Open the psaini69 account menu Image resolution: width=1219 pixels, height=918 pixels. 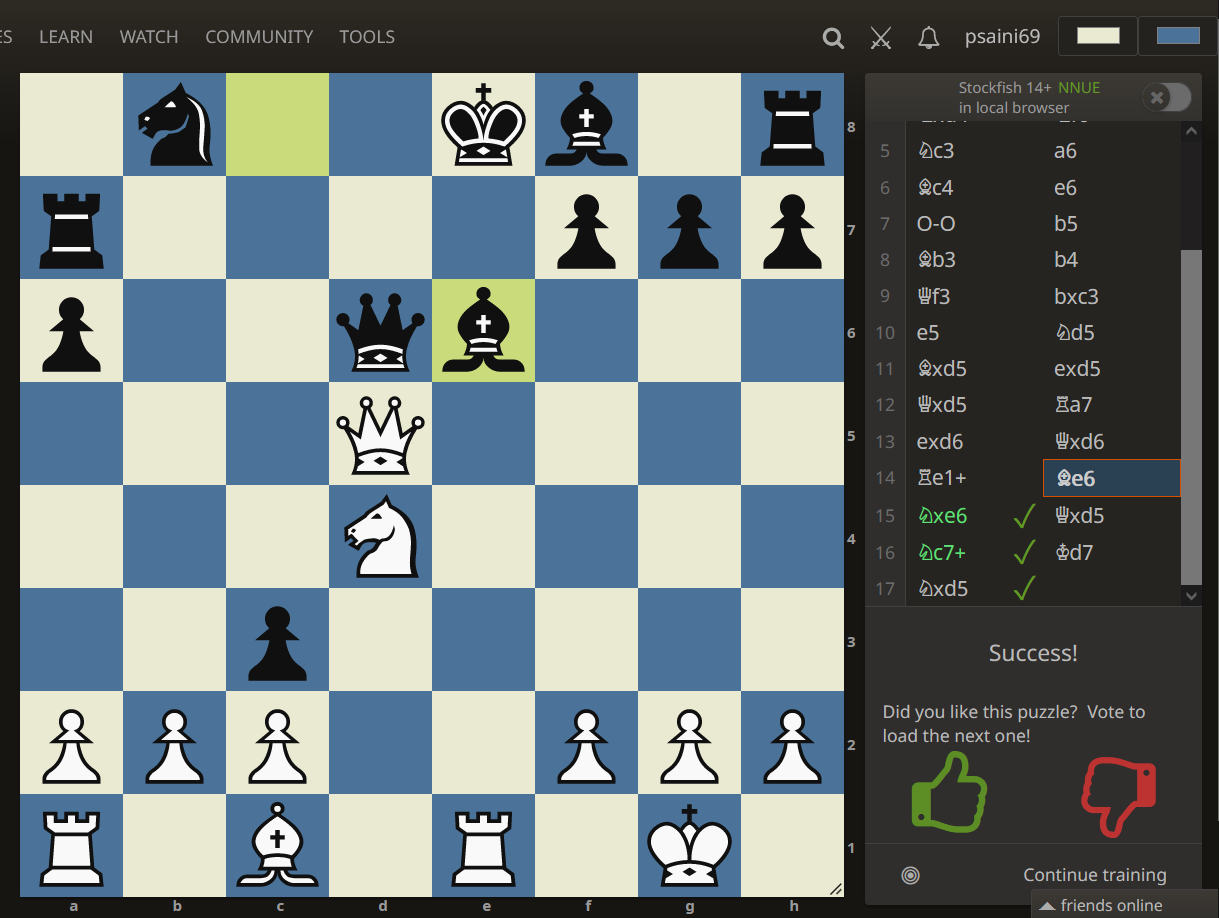click(1002, 37)
